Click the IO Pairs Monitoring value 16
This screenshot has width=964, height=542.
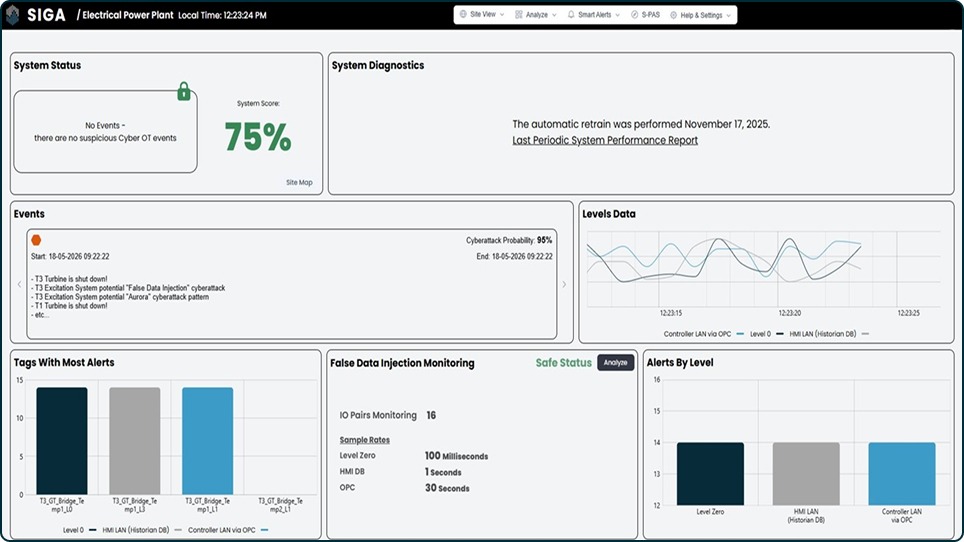pos(431,415)
